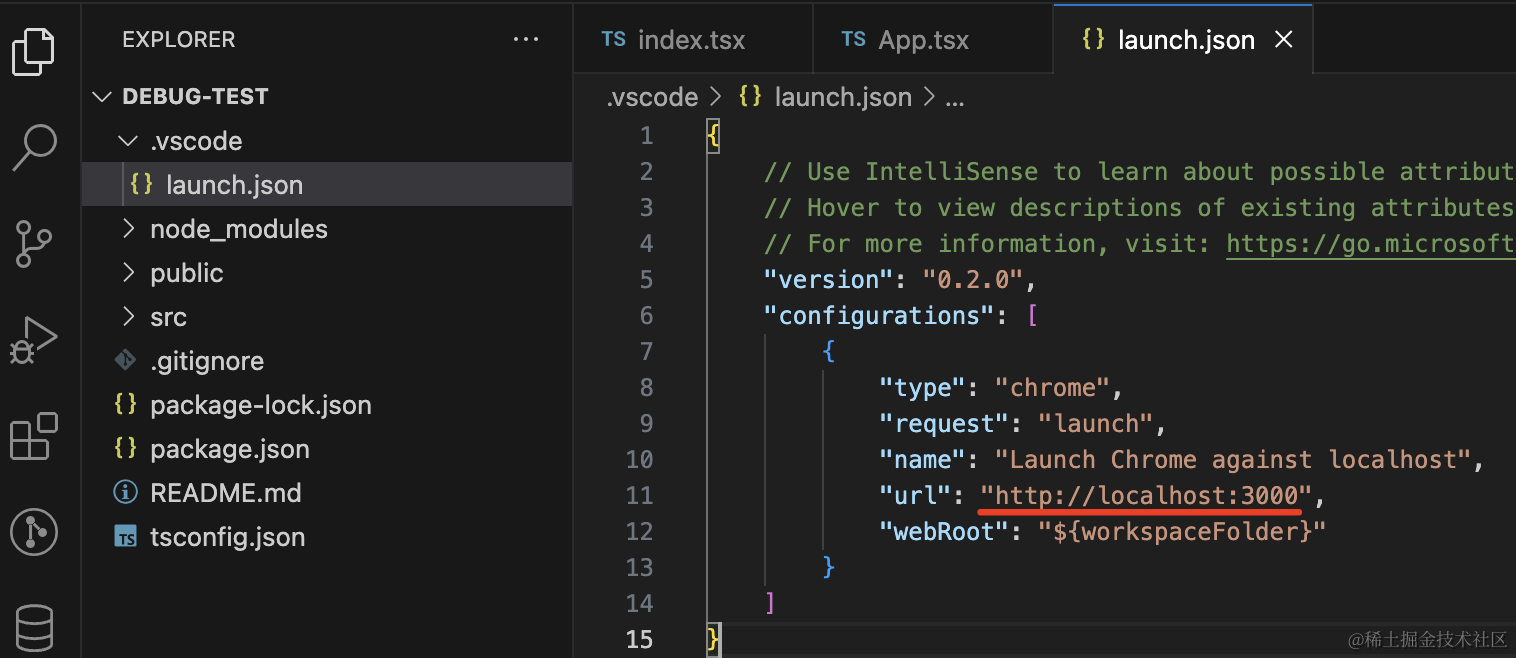Open package.json in explorer
This screenshot has height=658, width=1516.
327,449
